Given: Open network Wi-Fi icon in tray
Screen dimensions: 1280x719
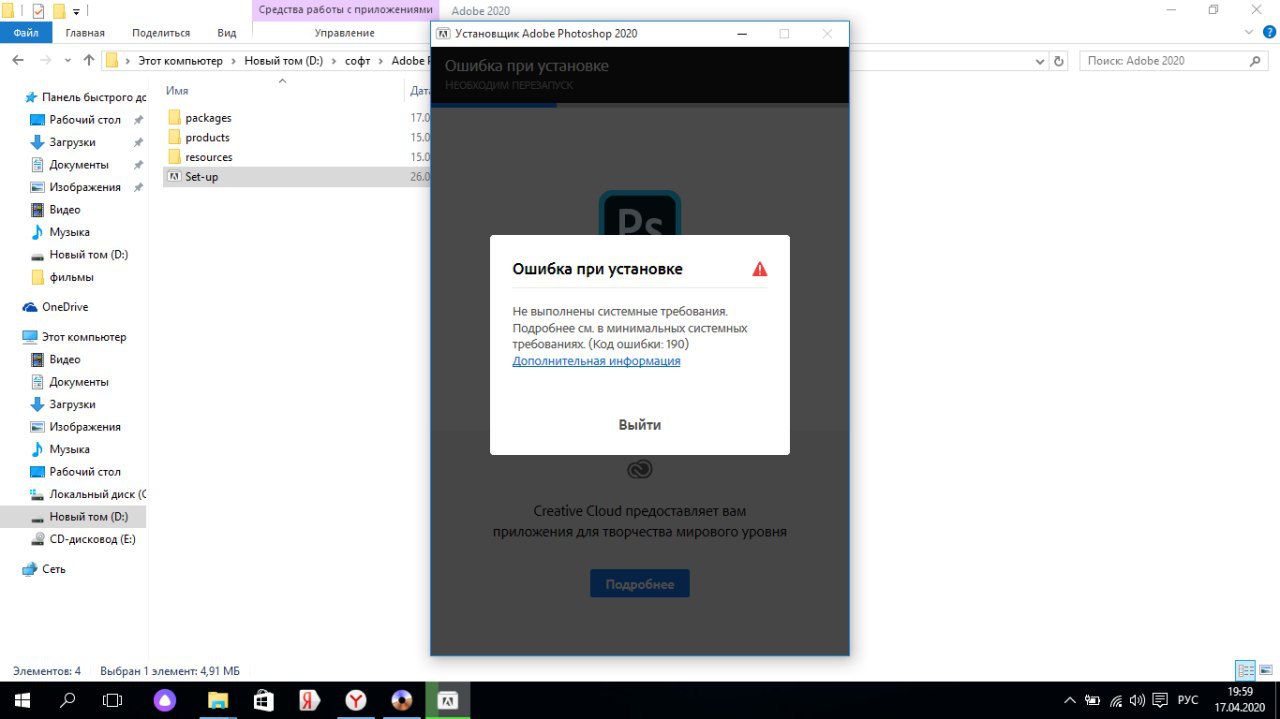Looking at the screenshot, I should [x=1115, y=700].
